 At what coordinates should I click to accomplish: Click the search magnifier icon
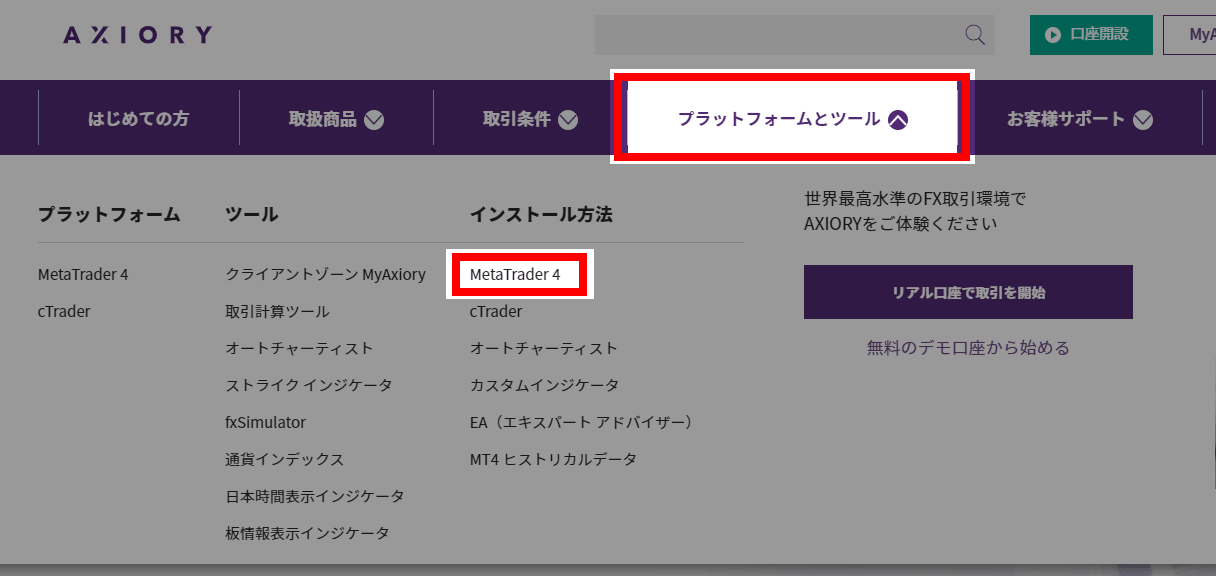975,35
